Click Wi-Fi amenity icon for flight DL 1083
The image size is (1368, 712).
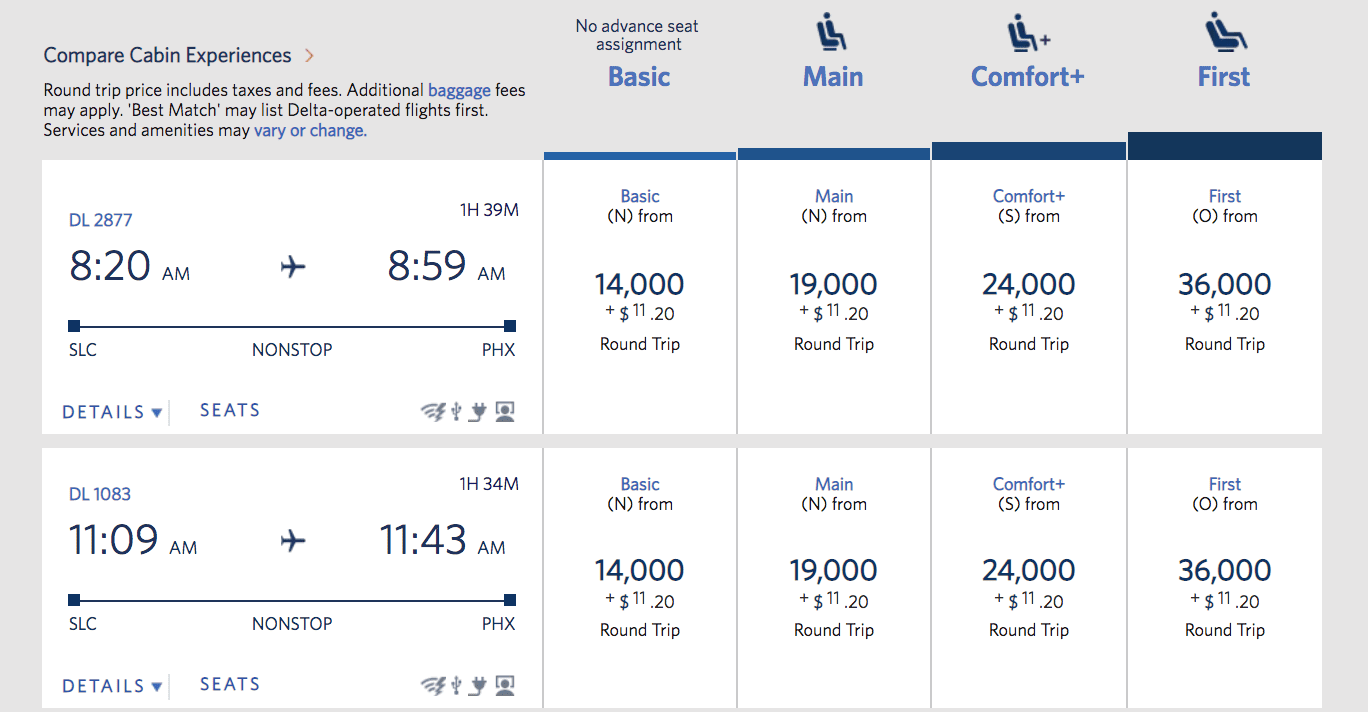pos(433,685)
